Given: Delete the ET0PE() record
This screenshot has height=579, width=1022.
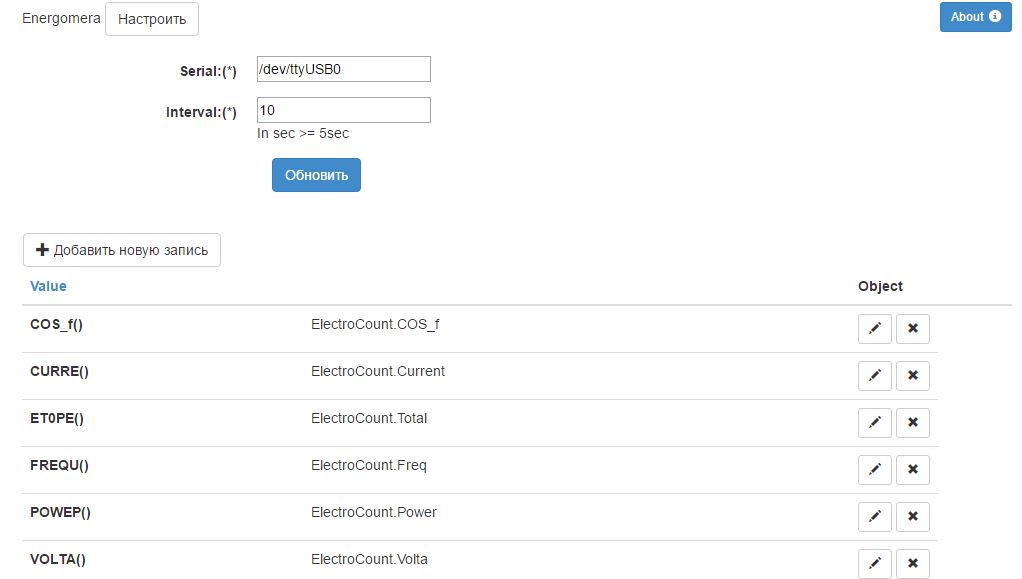Looking at the screenshot, I should pos(912,423).
